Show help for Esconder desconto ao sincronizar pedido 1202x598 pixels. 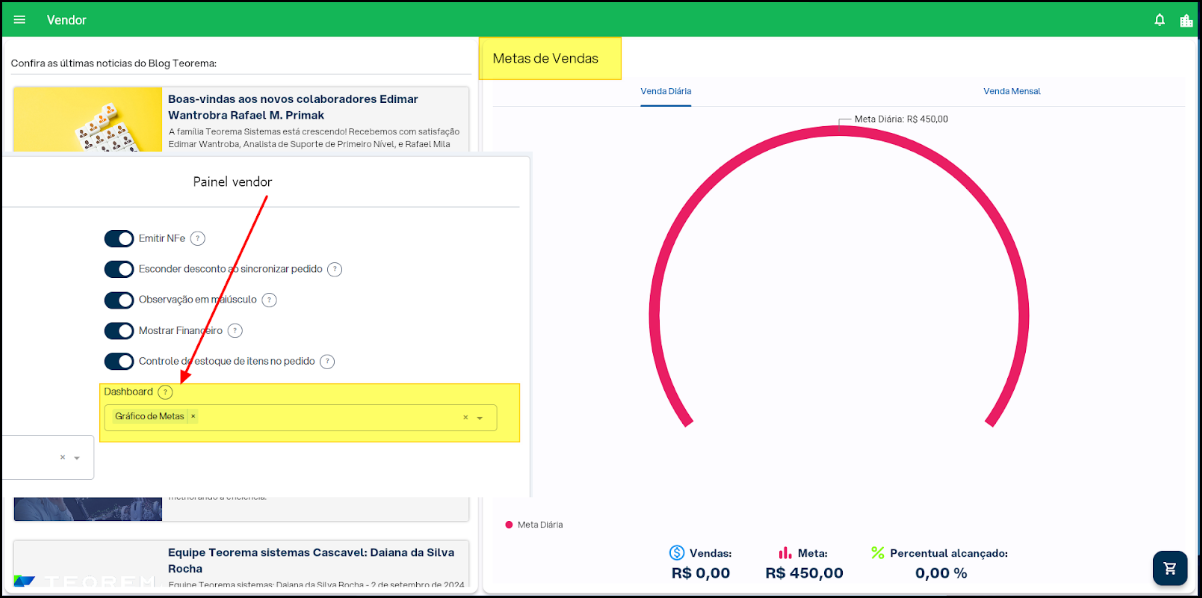click(335, 269)
